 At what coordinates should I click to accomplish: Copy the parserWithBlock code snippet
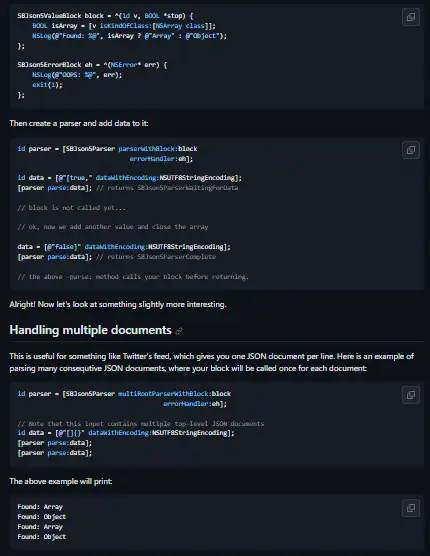[x=411, y=150]
